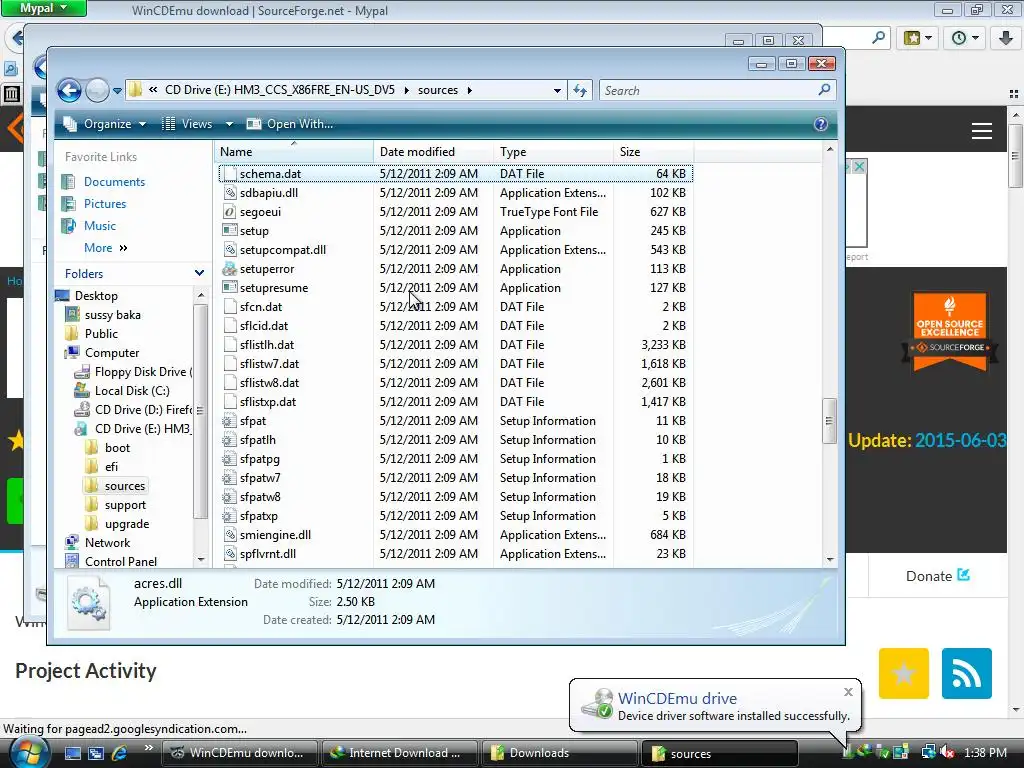Show More favorite links
The height and width of the screenshot is (768, 1024).
(x=105, y=248)
